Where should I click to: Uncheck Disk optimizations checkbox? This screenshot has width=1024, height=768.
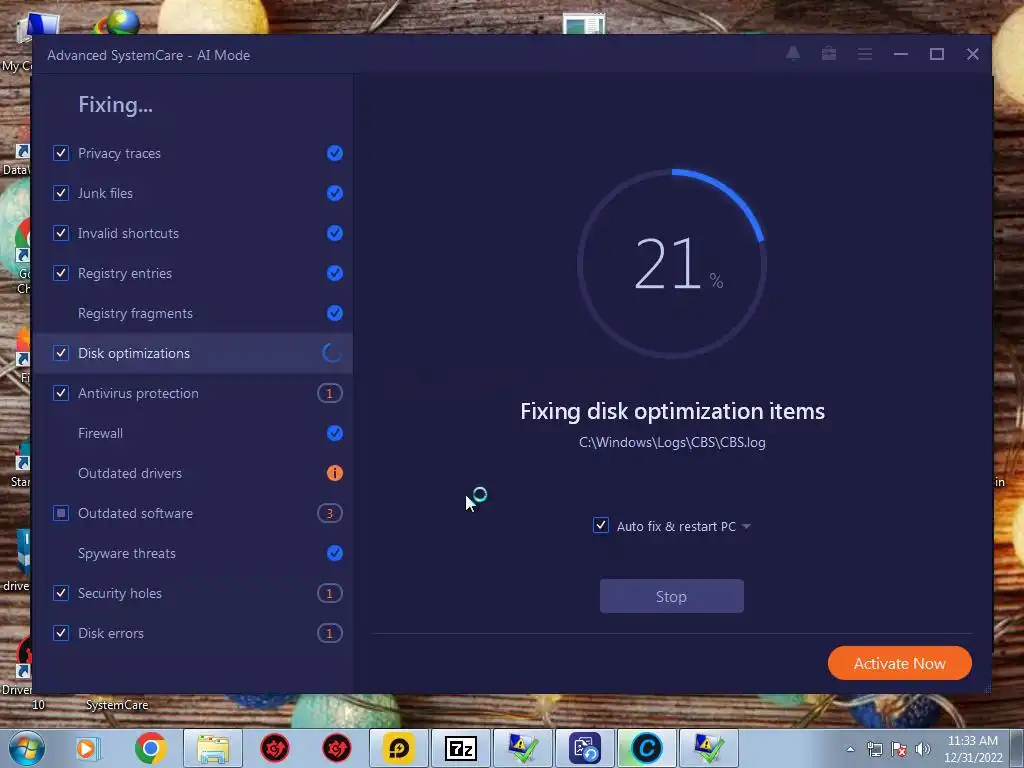[61, 353]
